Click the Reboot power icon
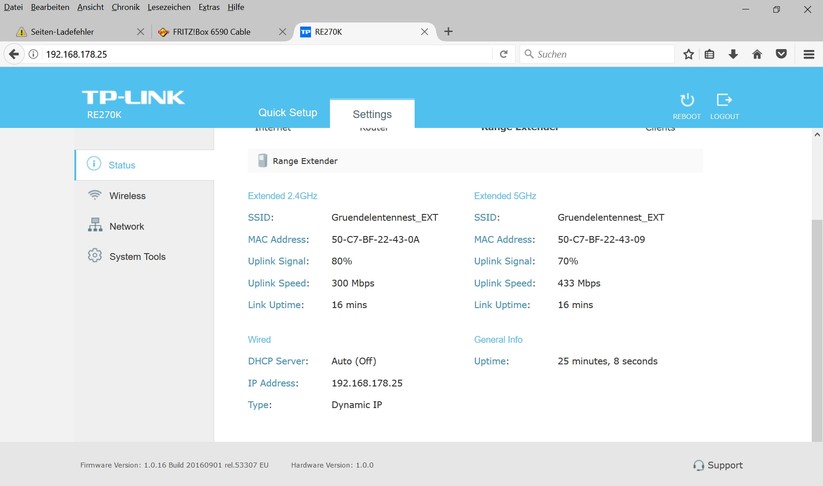Screen dimensions: 823x486 click(x=686, y=101)
